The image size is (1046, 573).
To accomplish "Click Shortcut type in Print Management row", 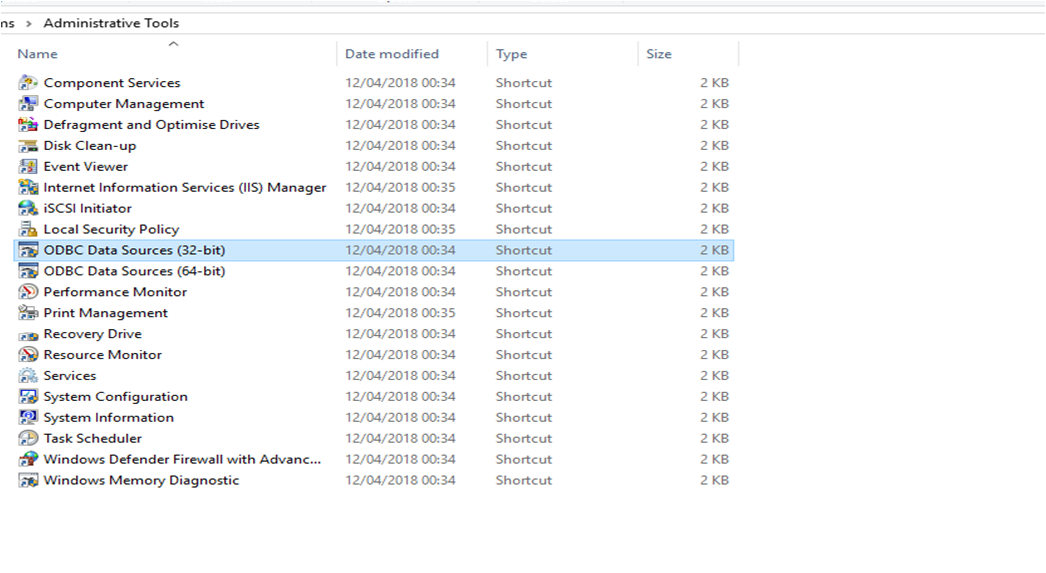I will 524,313.
